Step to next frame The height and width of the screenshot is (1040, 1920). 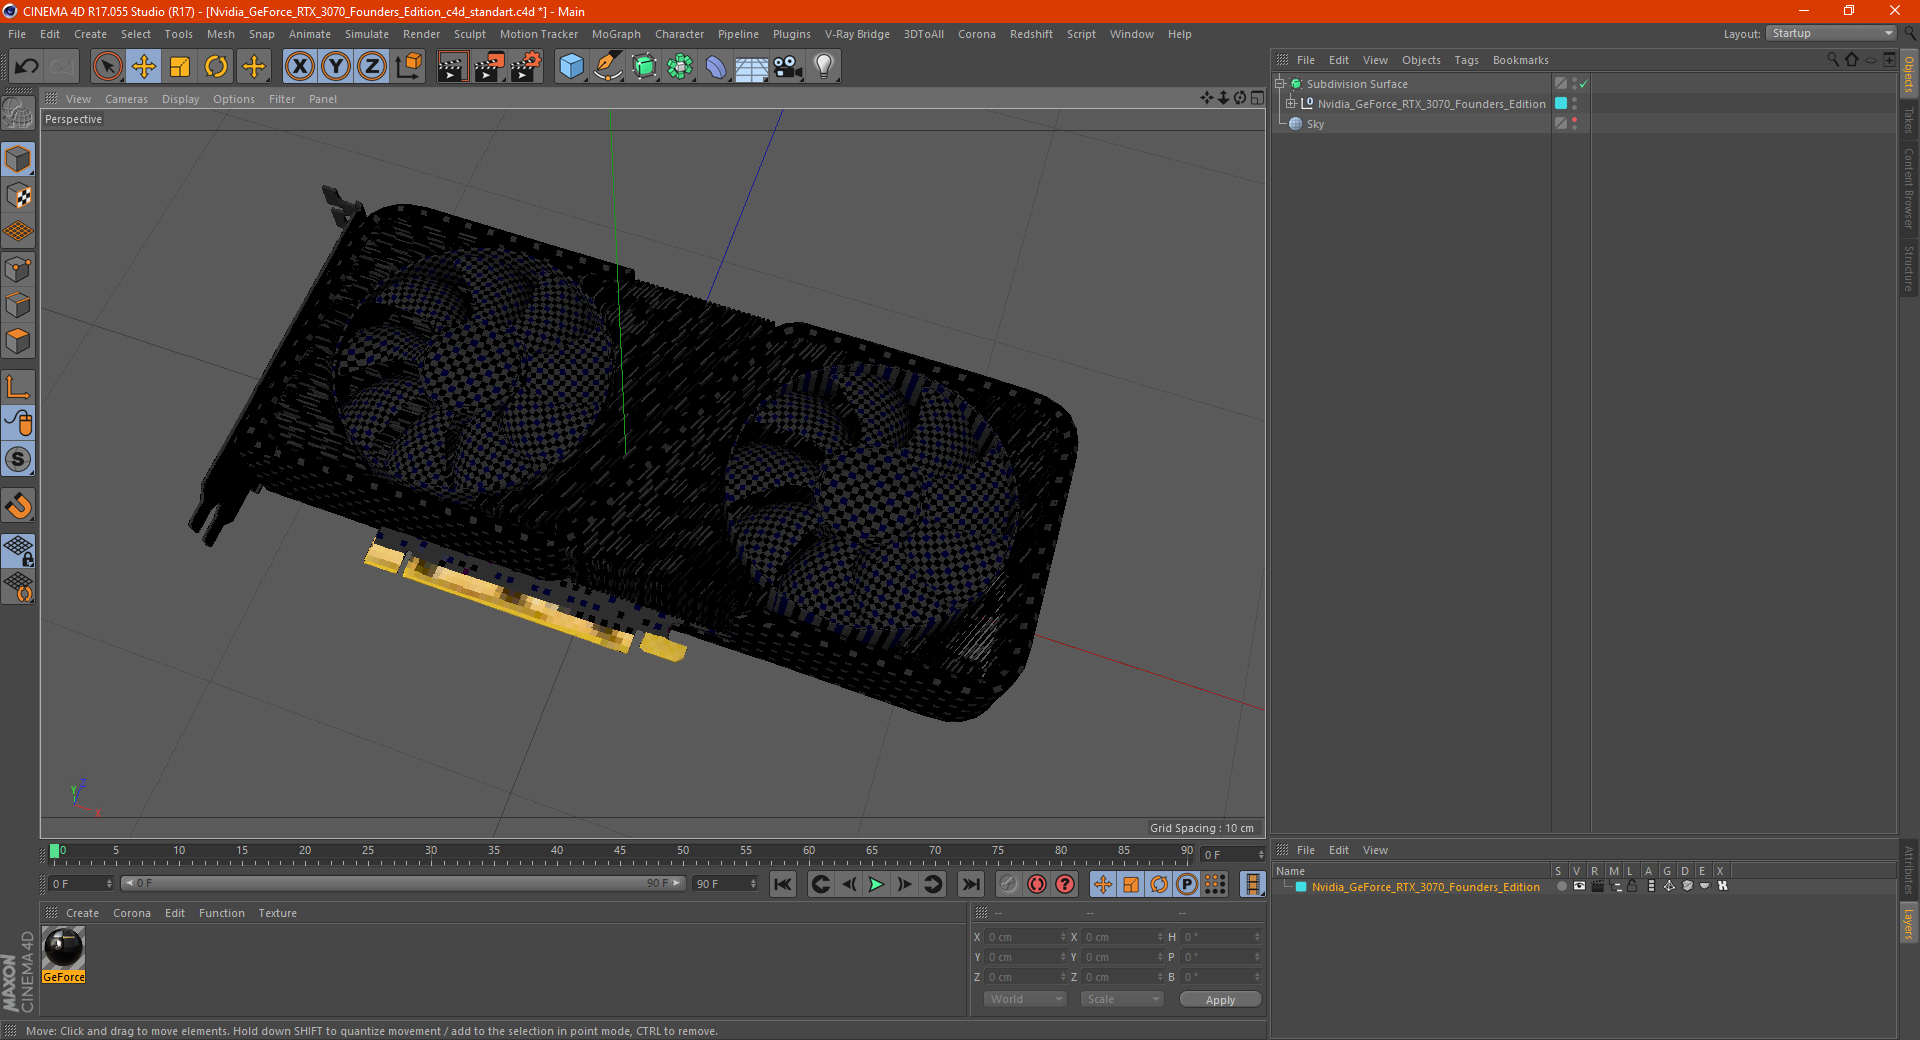[x=904, y=884]
